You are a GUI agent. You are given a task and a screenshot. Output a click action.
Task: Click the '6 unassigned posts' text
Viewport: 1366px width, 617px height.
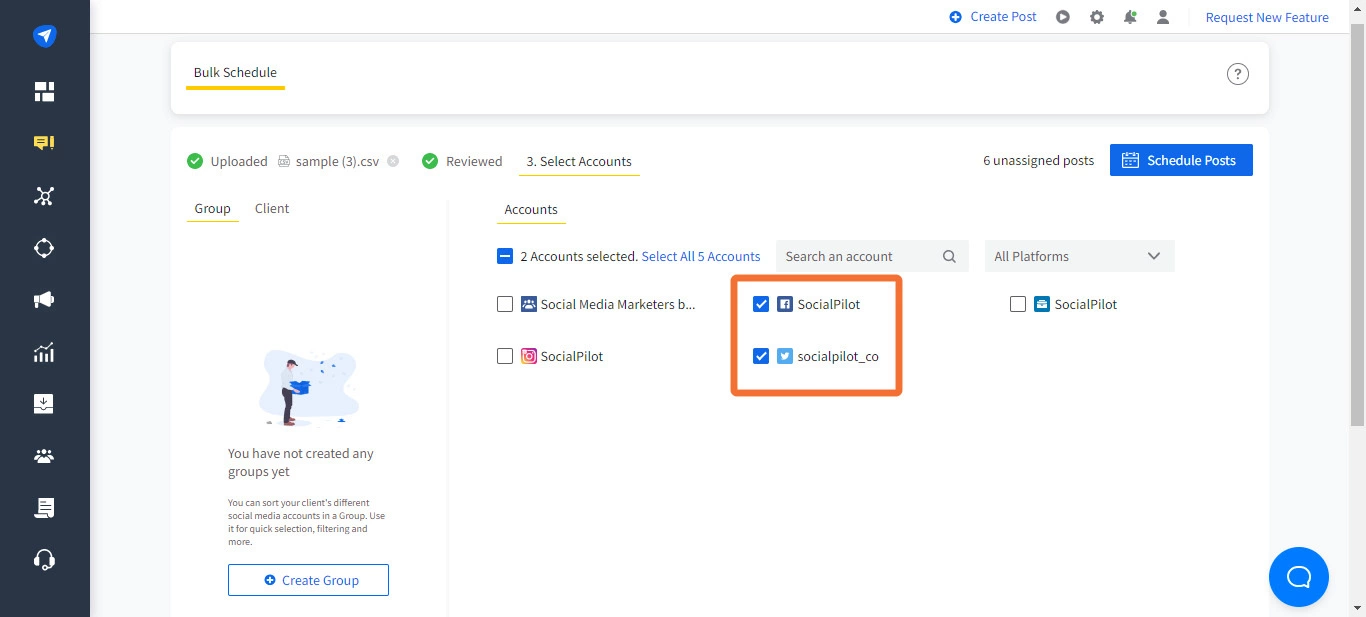[1038, 160]
